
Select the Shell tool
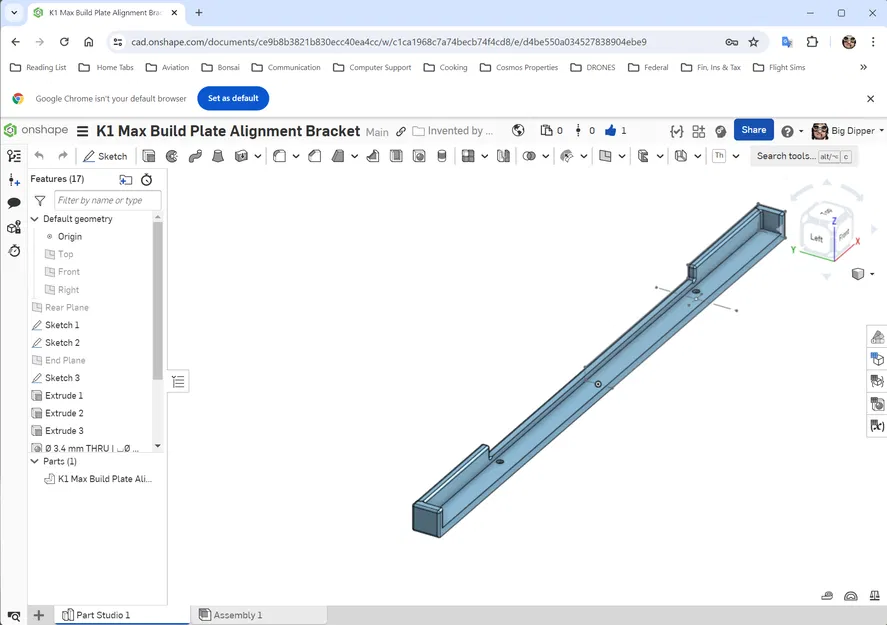(396, 156)
